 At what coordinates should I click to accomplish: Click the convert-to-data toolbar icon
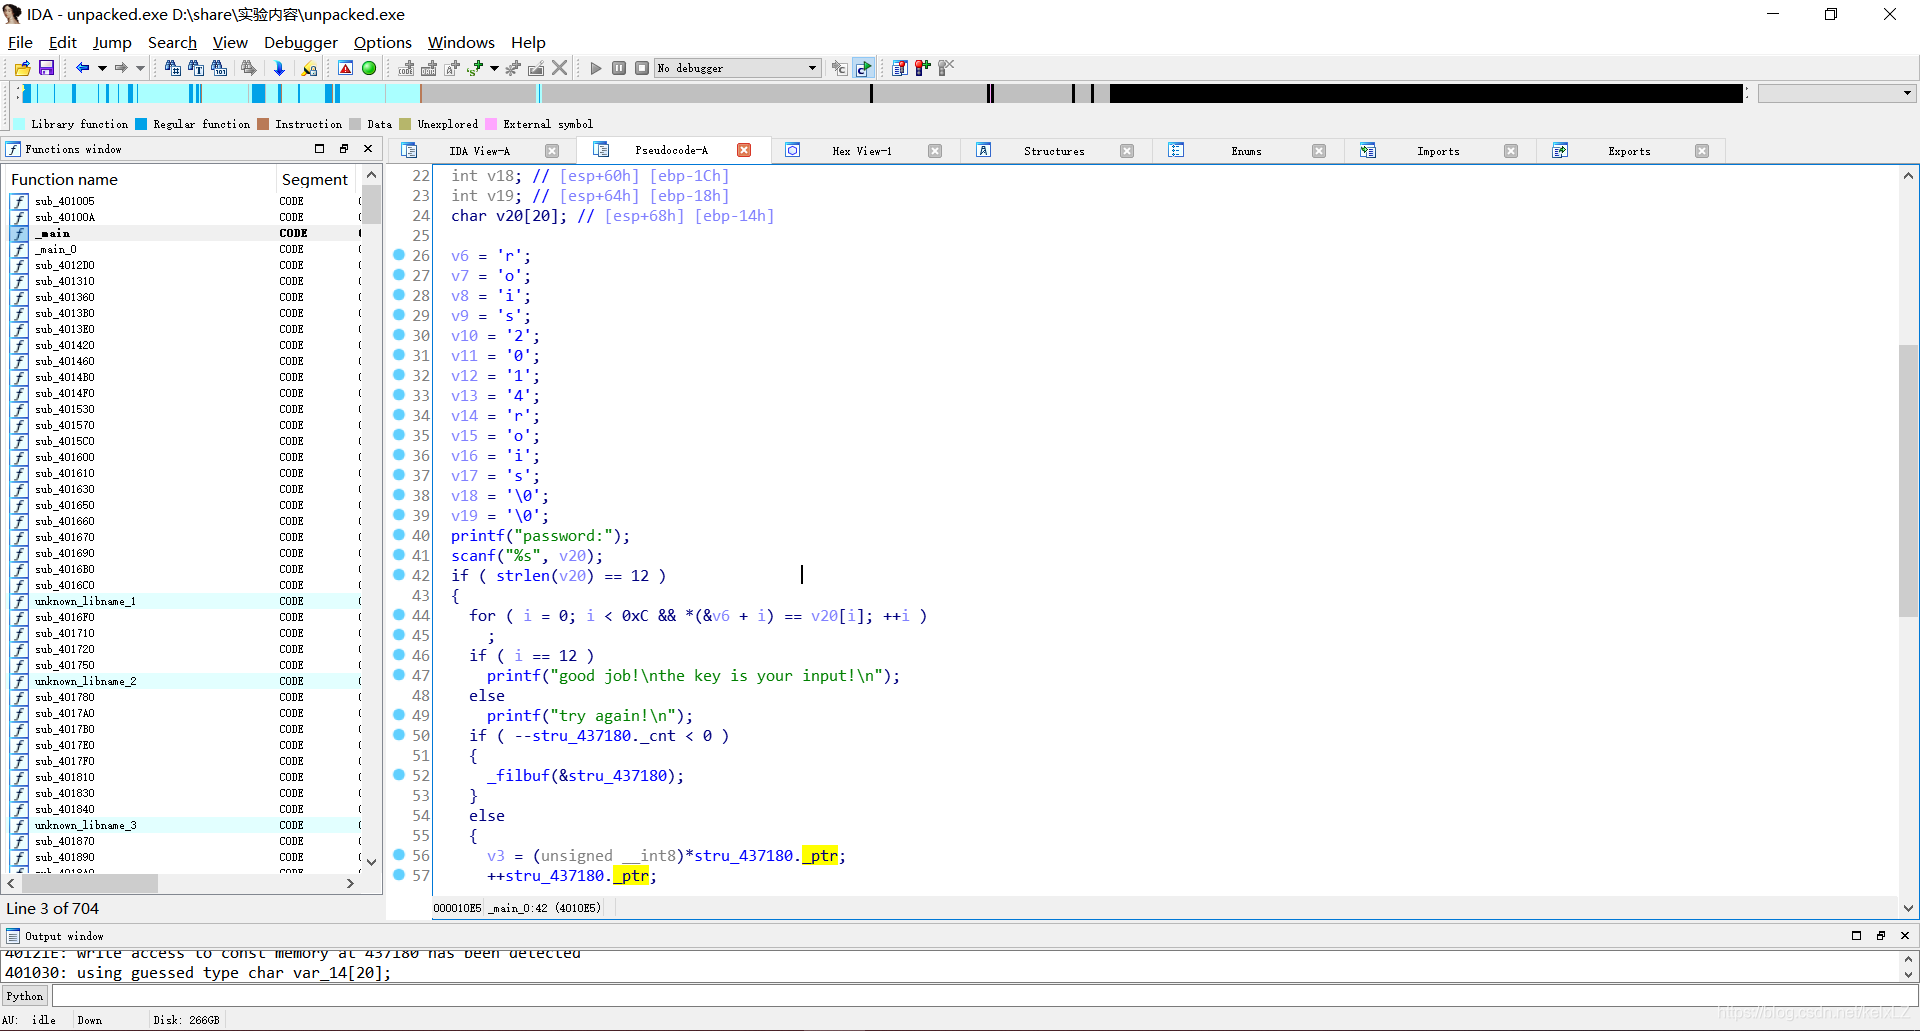click(429, 68)
